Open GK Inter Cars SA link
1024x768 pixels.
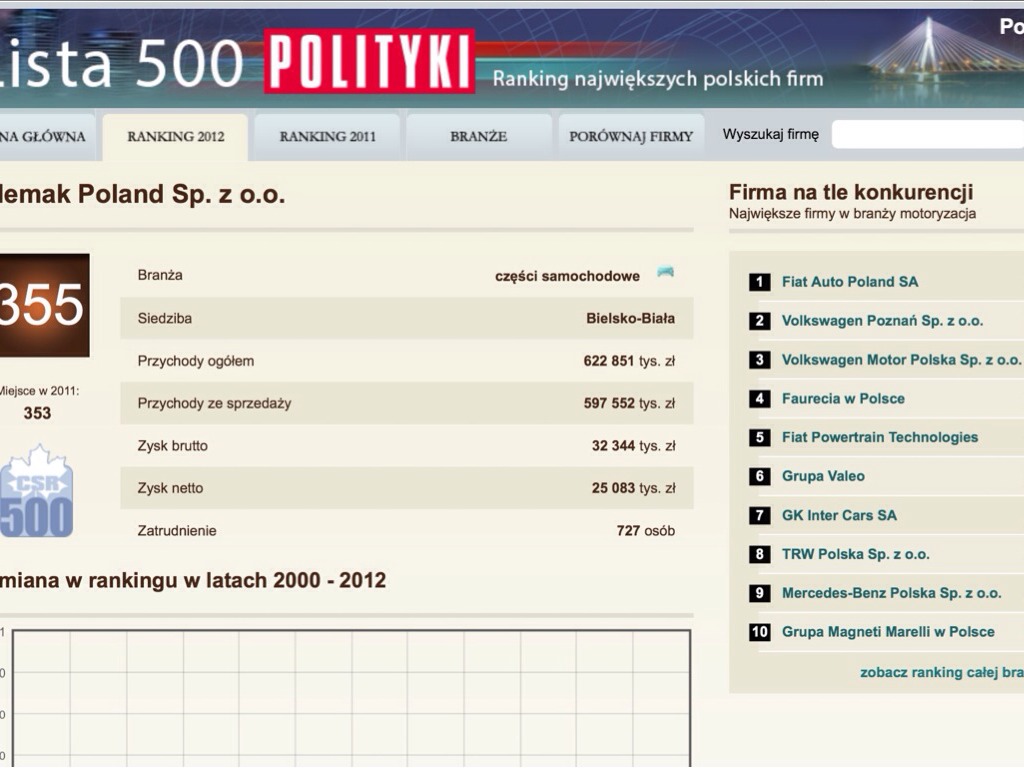pos(839,516)
